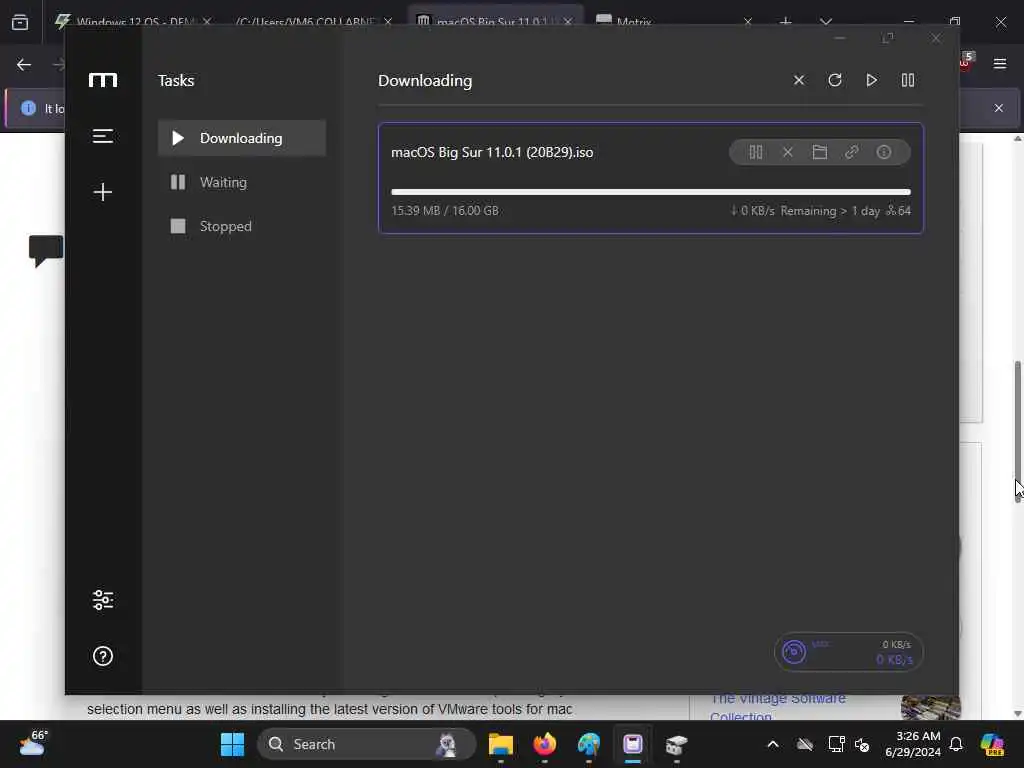Pause the macOS Big Sur iso download
Screen dimensions: 1024x768
coord(756,152)
